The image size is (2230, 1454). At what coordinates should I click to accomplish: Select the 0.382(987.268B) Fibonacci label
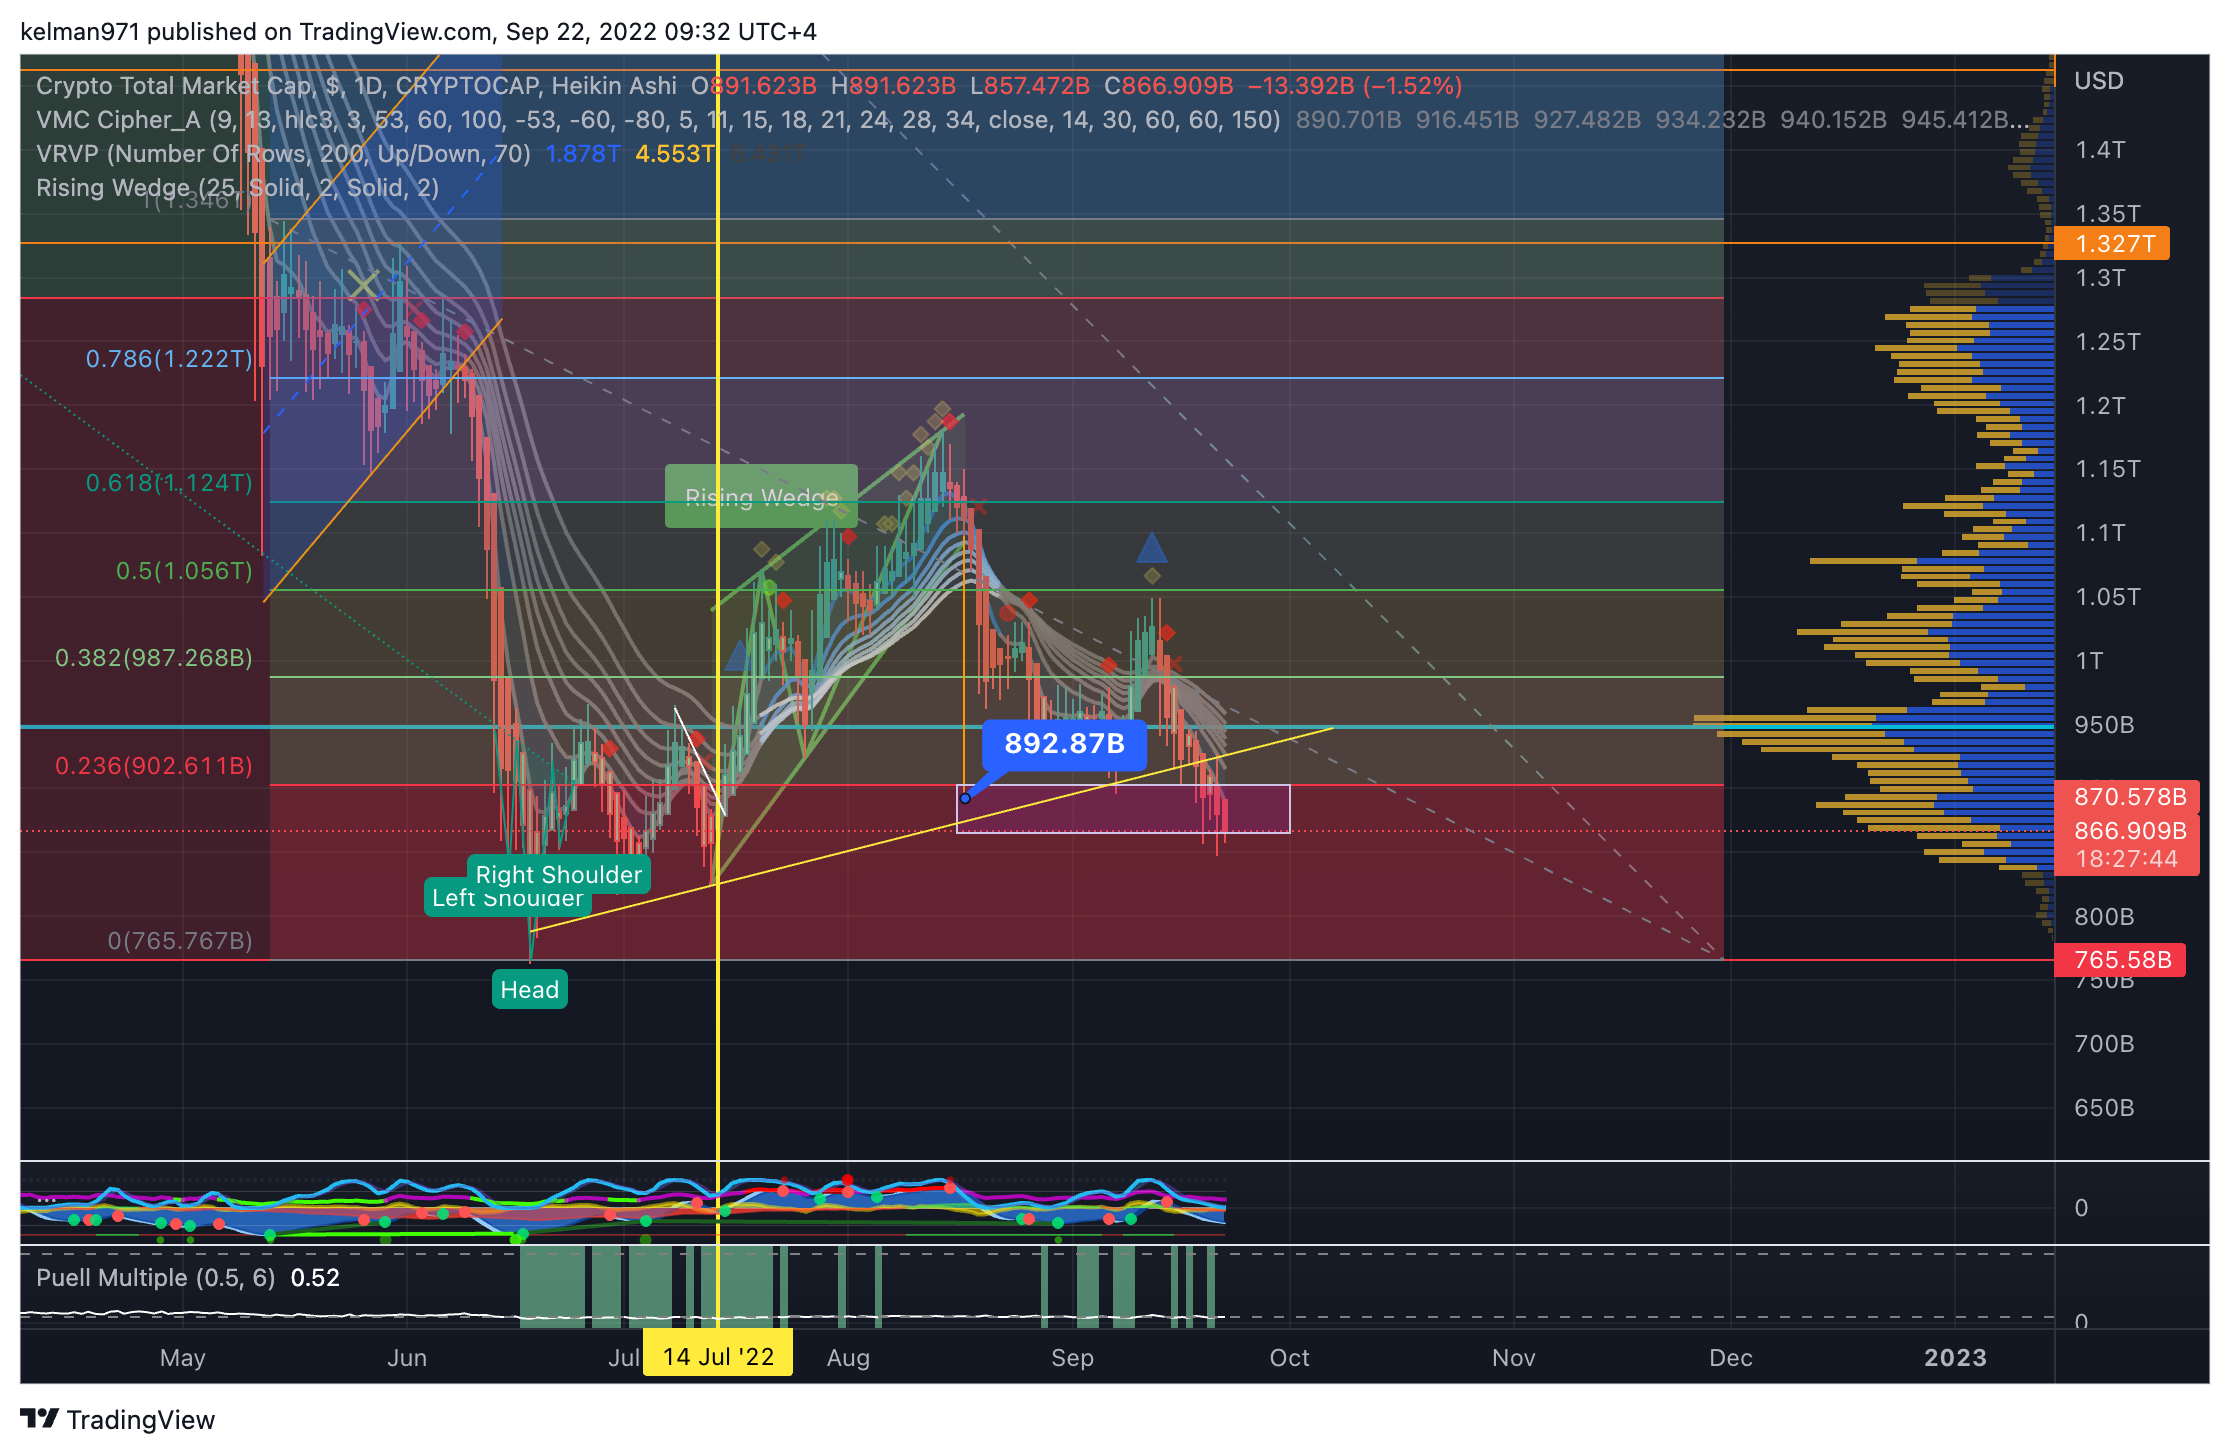pos(154,657)
